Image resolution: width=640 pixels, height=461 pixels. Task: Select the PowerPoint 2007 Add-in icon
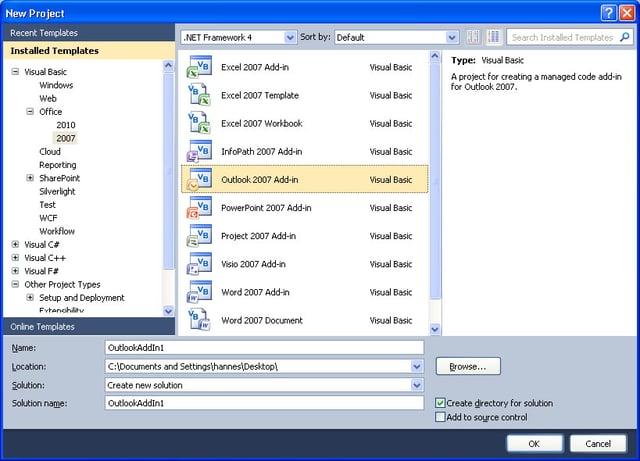[x=199, y=208]
